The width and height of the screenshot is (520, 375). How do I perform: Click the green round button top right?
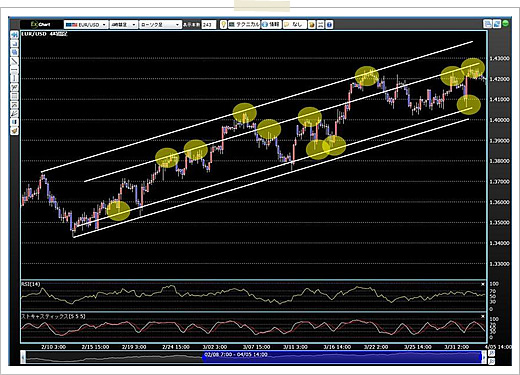tap(505, 24)
